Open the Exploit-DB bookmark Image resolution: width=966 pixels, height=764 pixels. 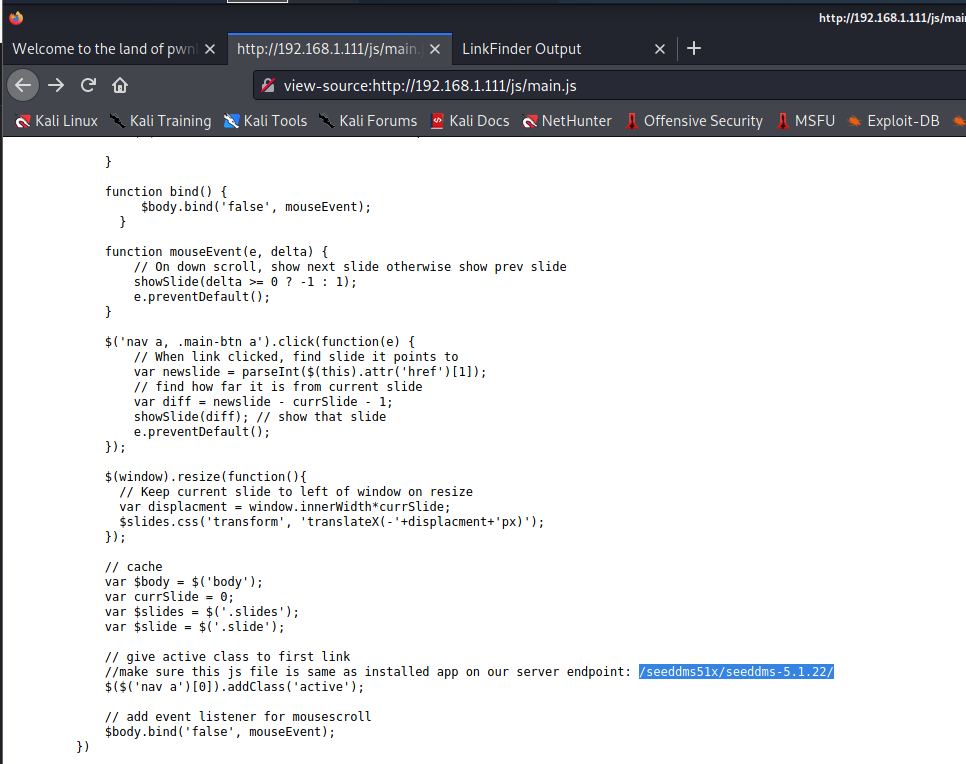click(894, 121)
